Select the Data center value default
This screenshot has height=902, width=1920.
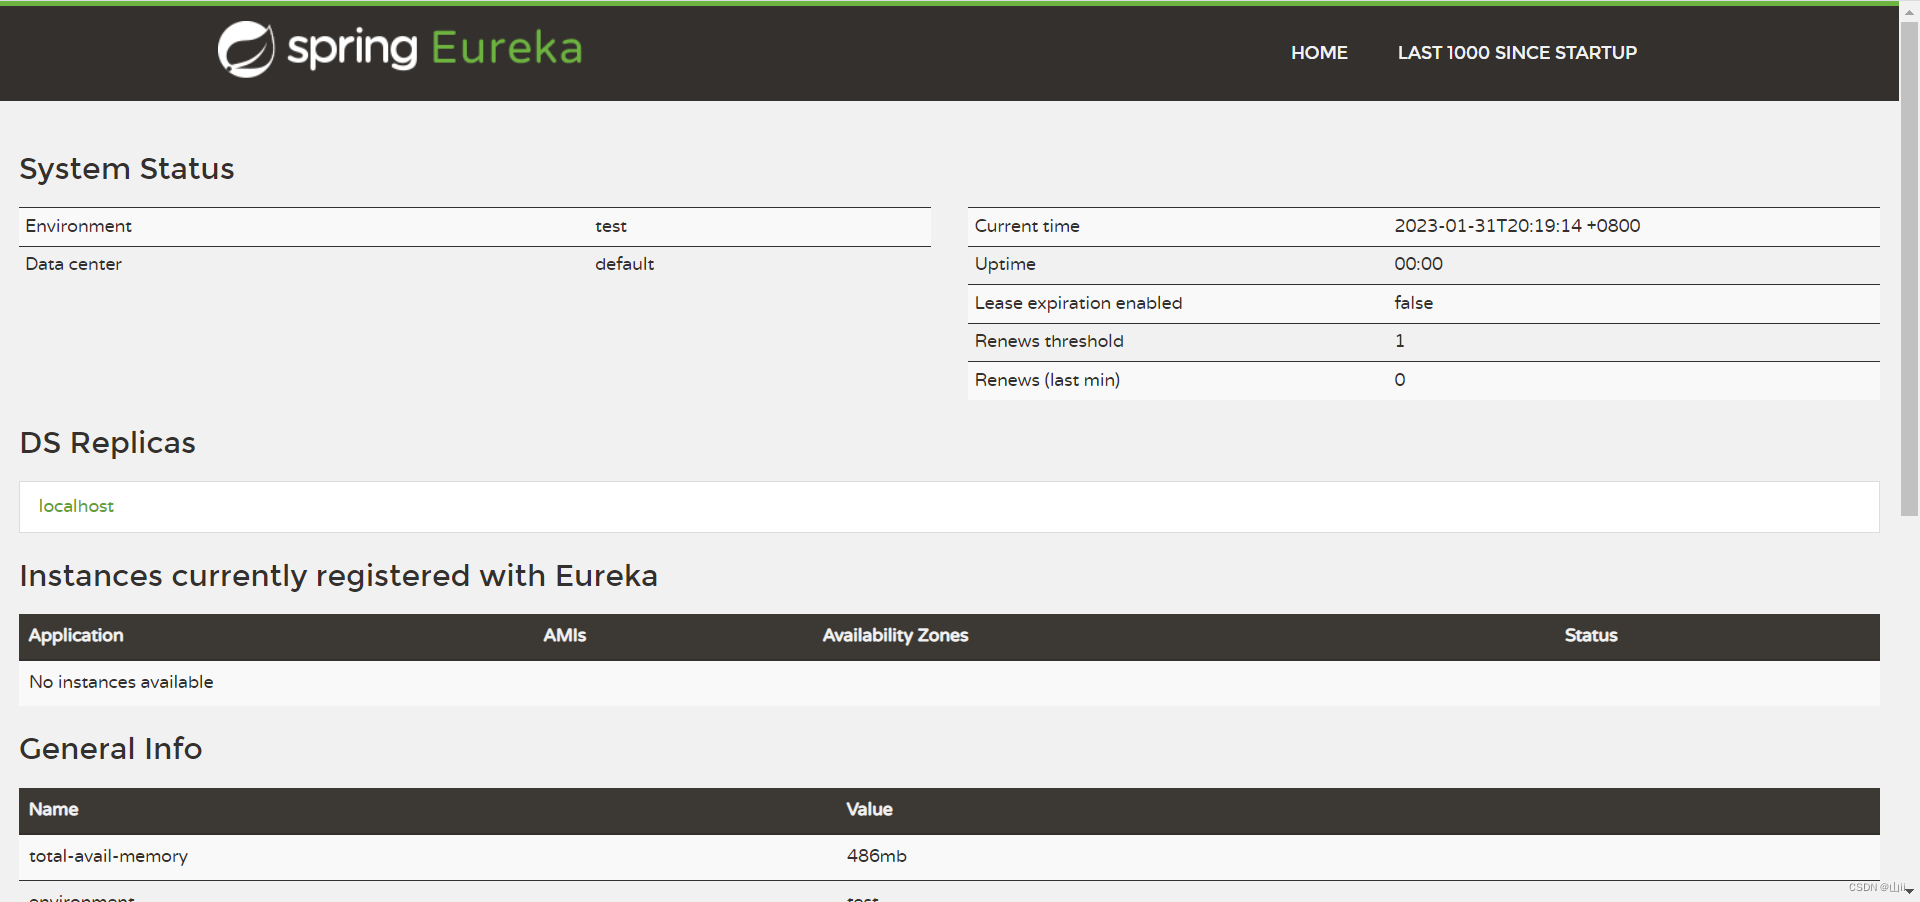tap(624, 264)
